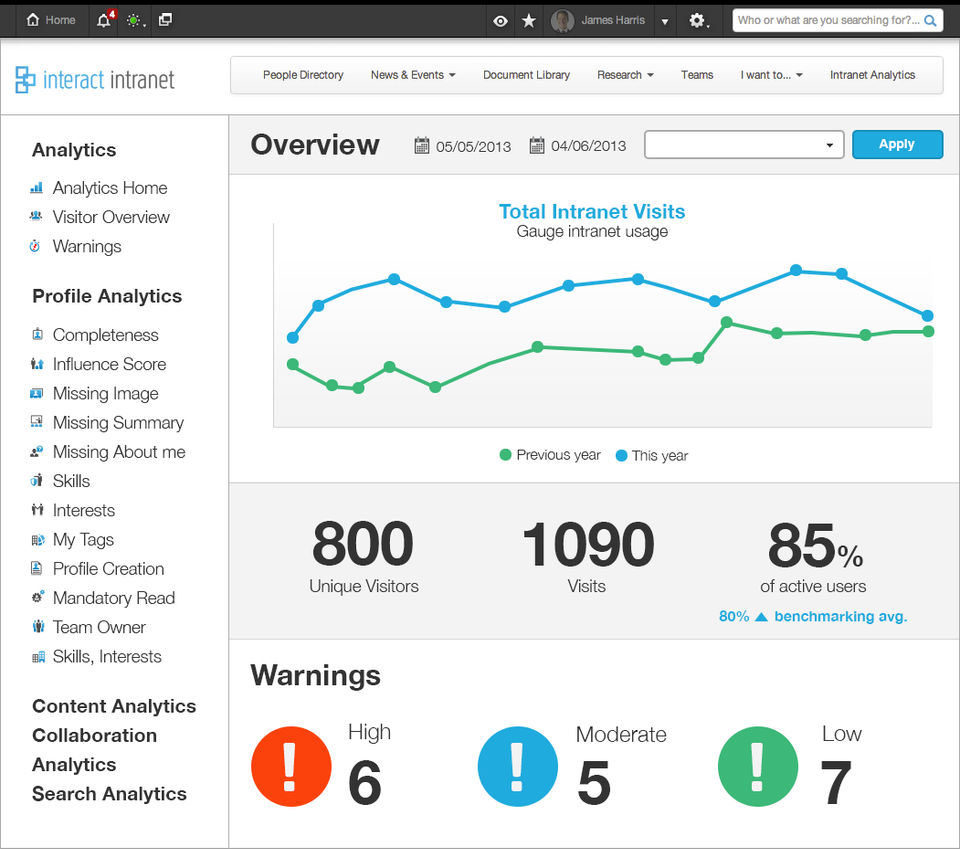Click last blue data point on chart
This screenshot has height=849, width=960.
[928, 316]
